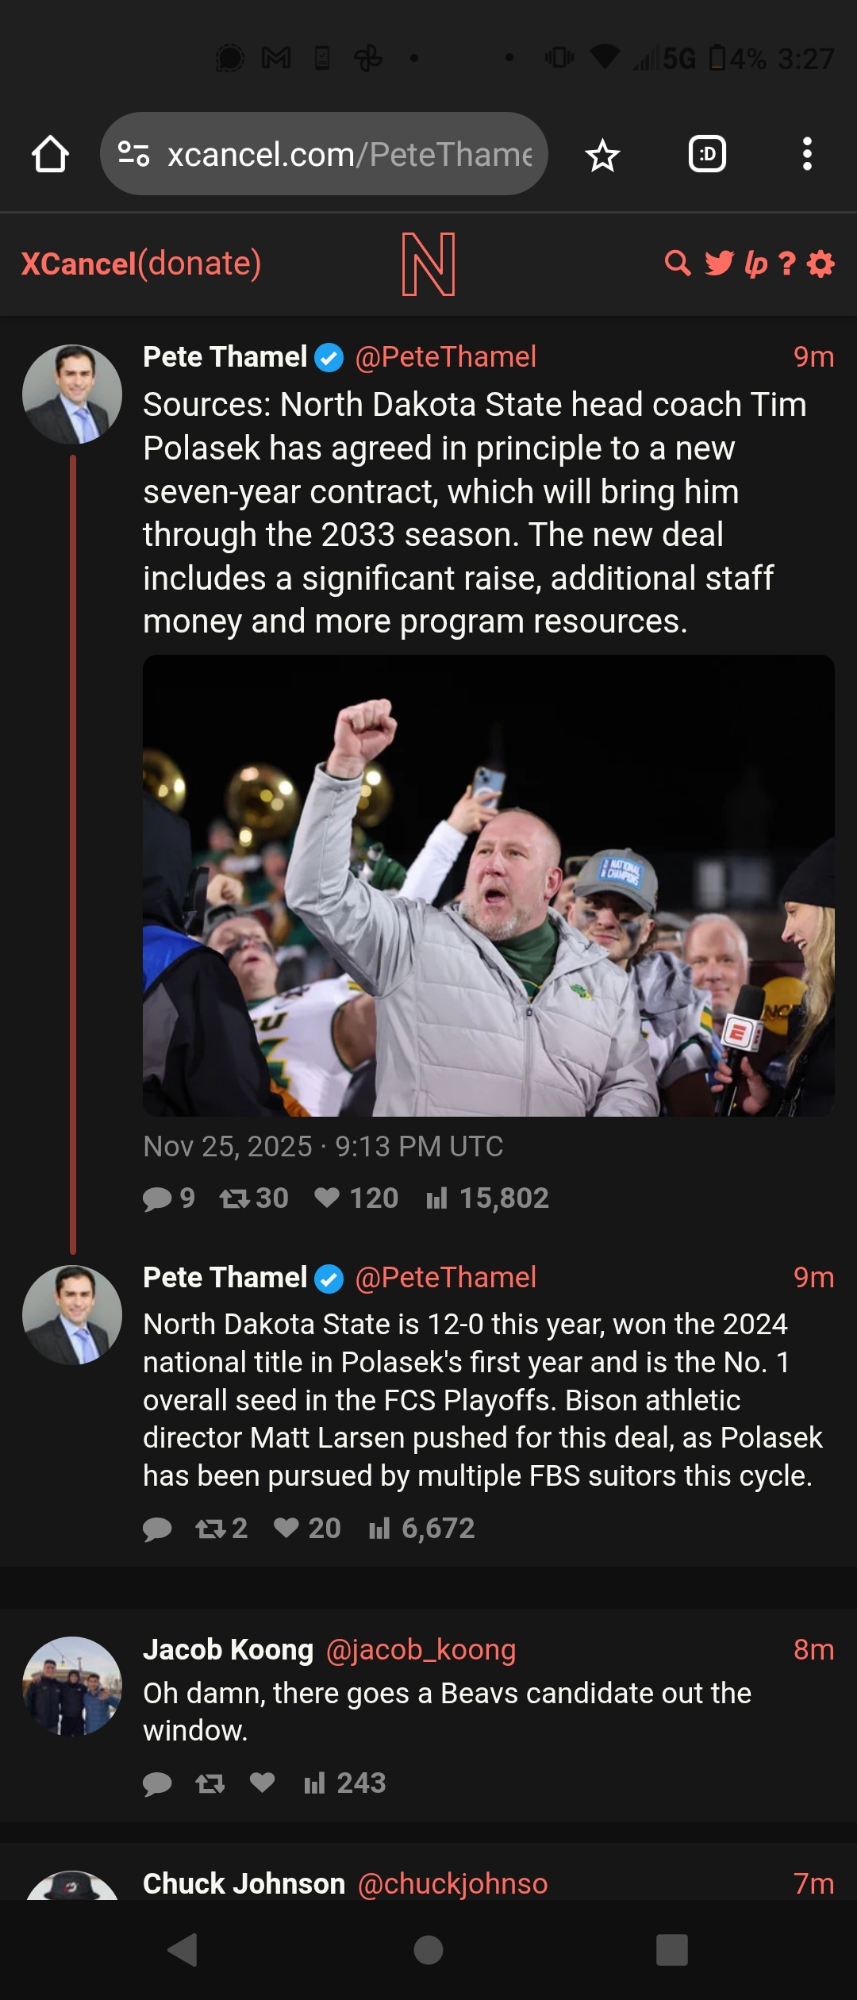Click the retweet icon showing 30
The height and width of the screenshot is (2000, 857).
pyautogui.click(x=235, y=1197)
